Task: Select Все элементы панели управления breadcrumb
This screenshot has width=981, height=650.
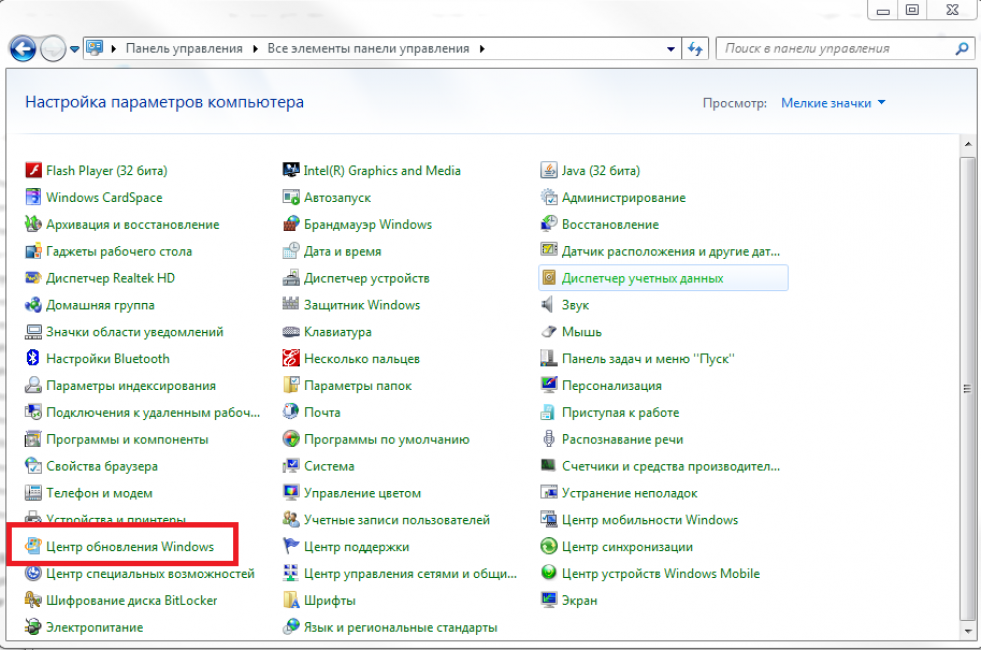Action: [369, 49]
